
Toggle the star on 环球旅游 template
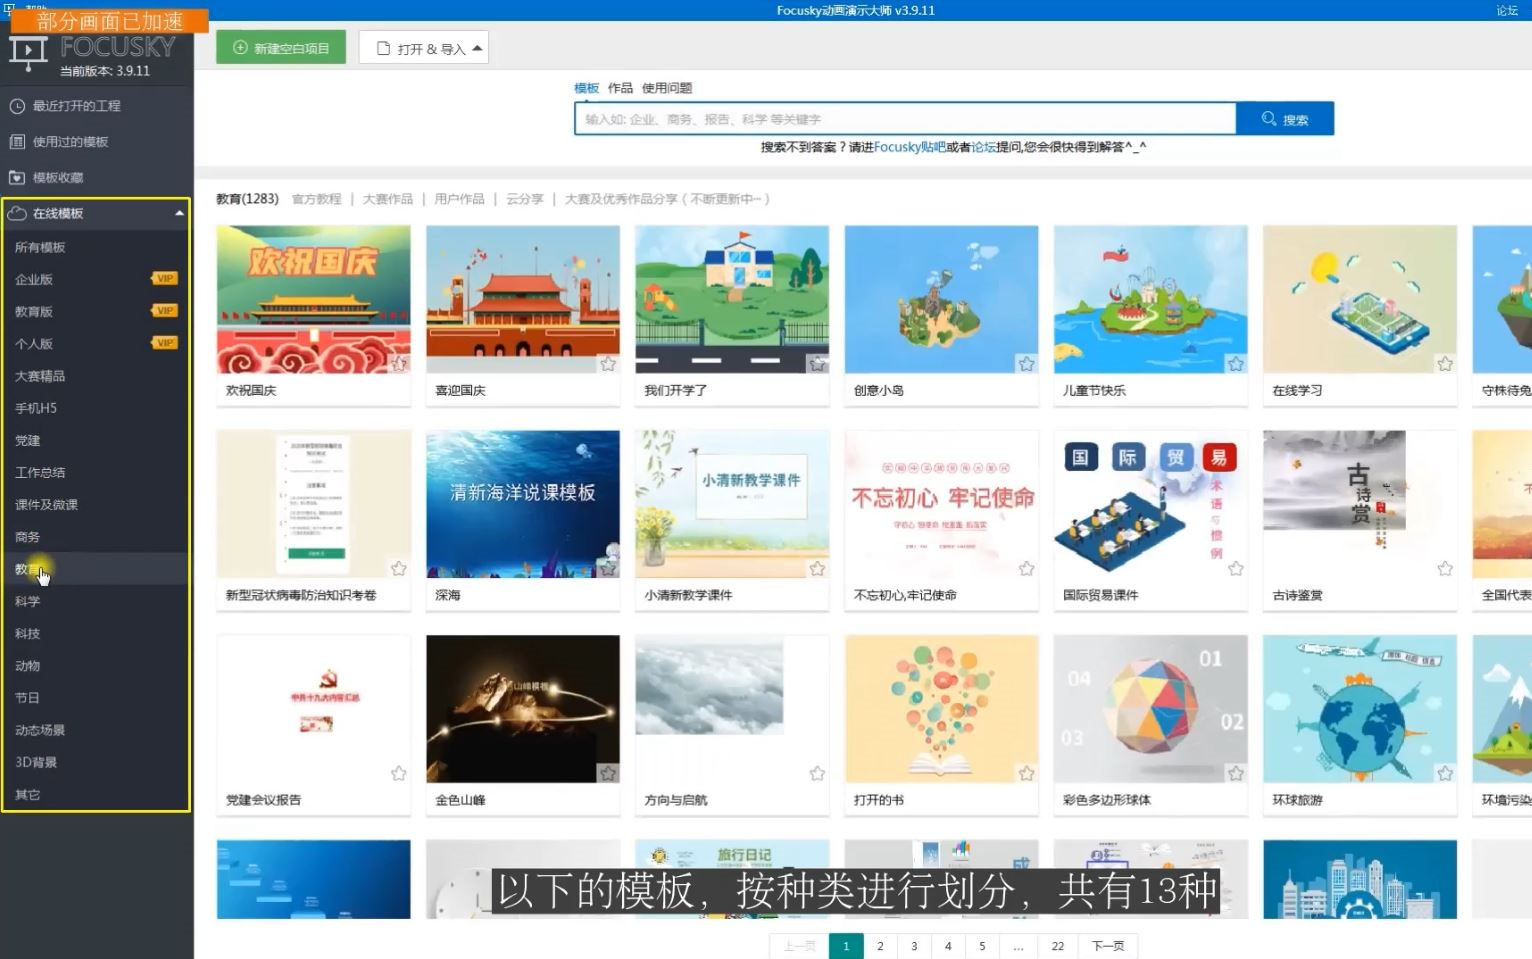[1444, 774]
